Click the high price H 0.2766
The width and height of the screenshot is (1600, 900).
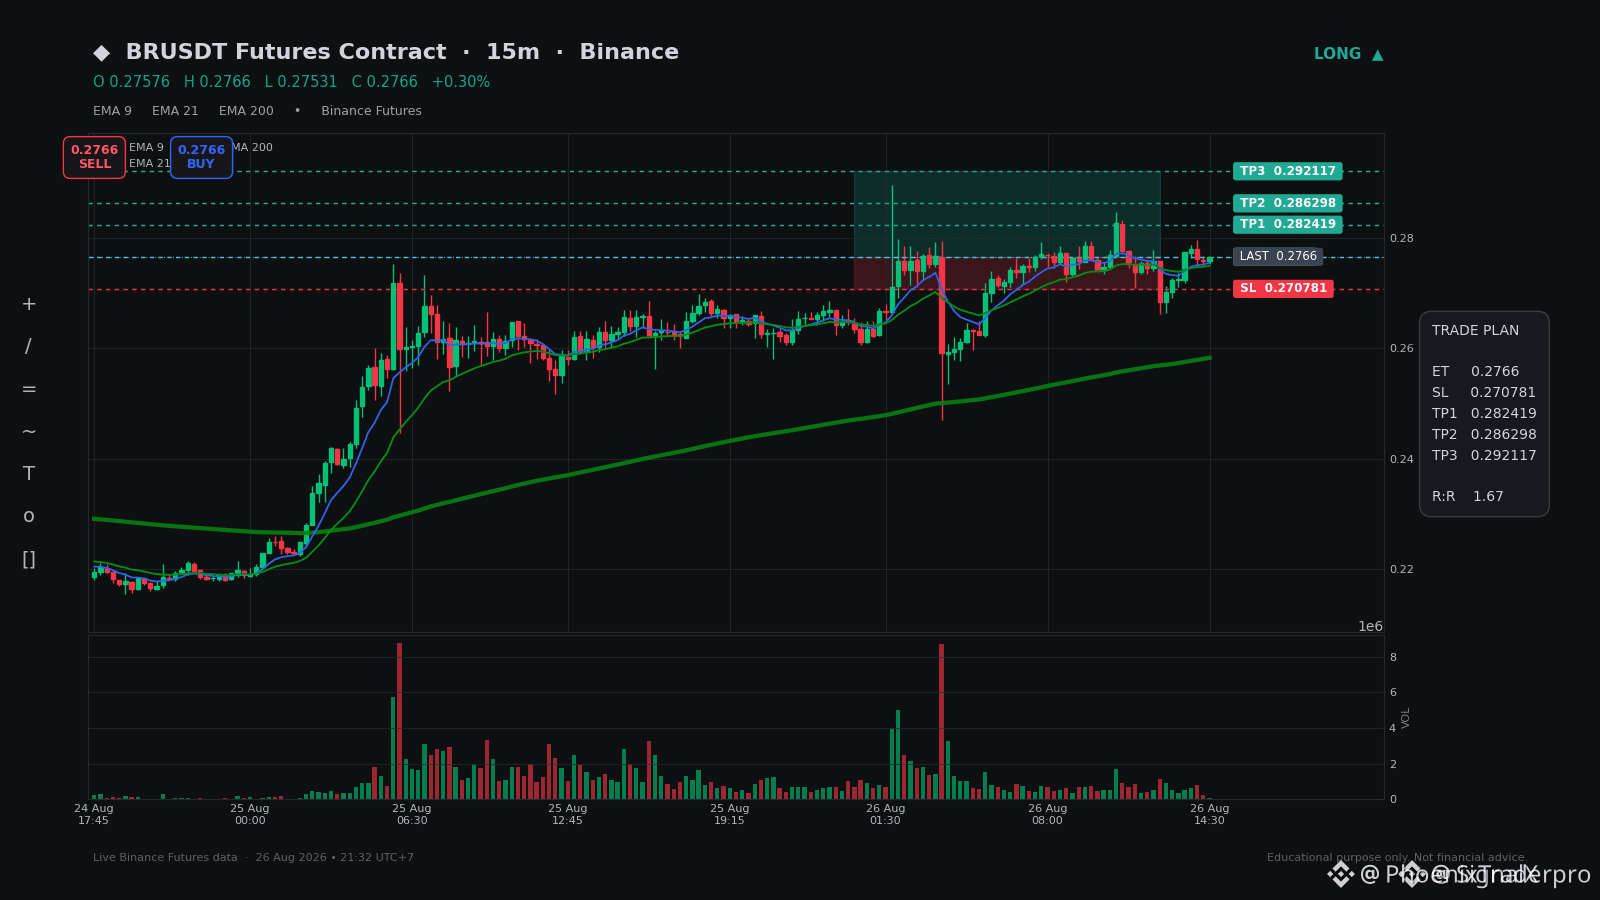click(x=217, y=82)
